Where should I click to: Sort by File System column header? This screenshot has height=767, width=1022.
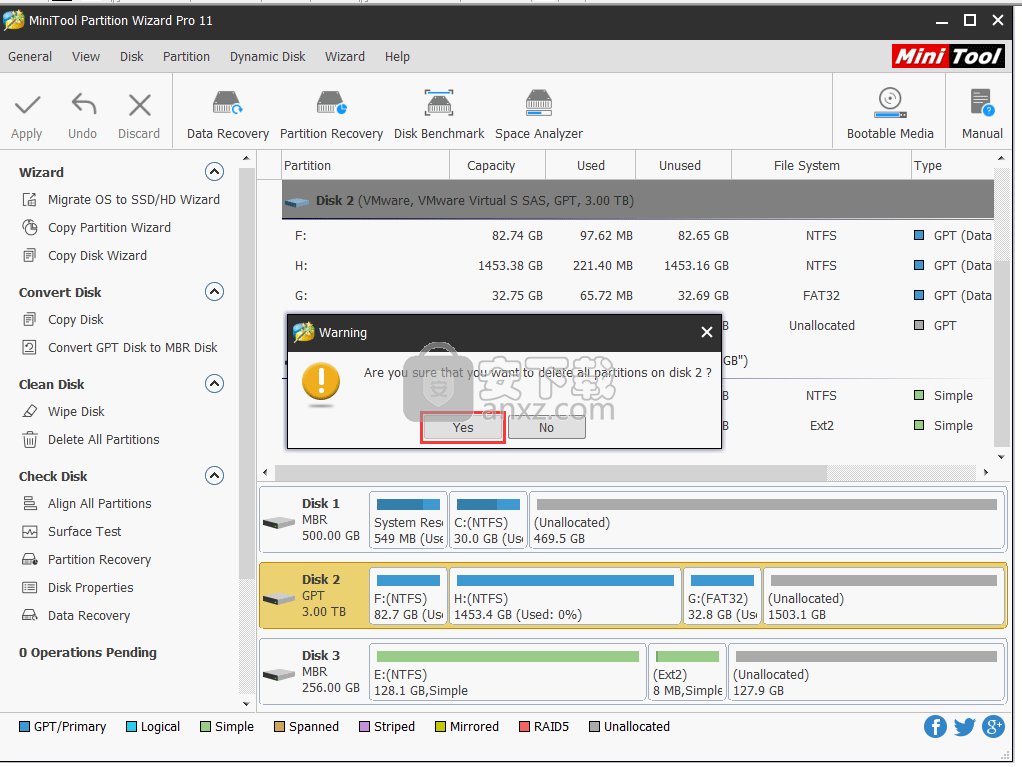coord(821,166)
